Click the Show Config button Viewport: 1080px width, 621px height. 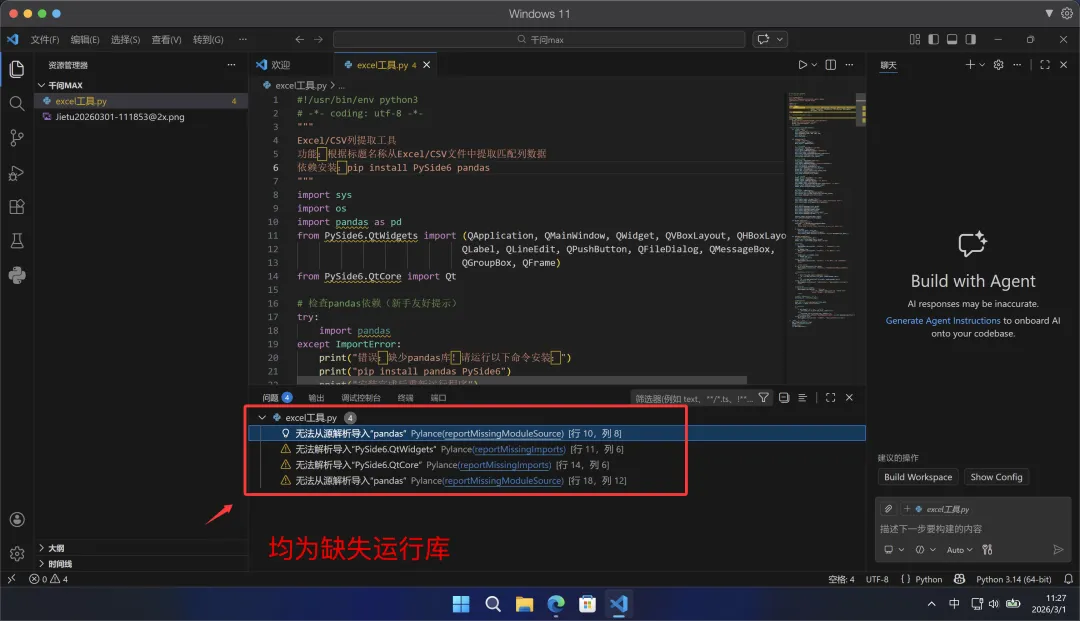996,476
